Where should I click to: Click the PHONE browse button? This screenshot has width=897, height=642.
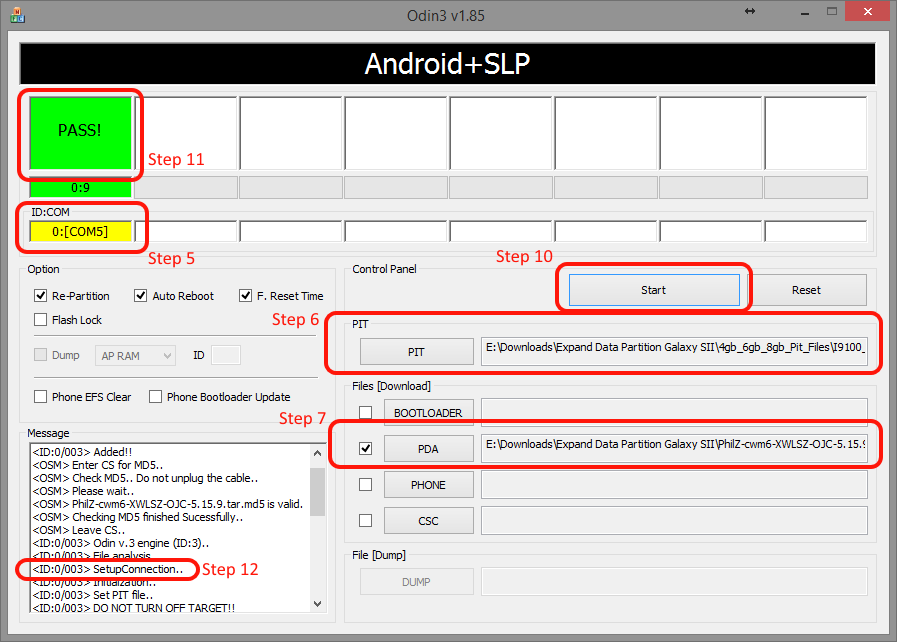coord(428,485)
